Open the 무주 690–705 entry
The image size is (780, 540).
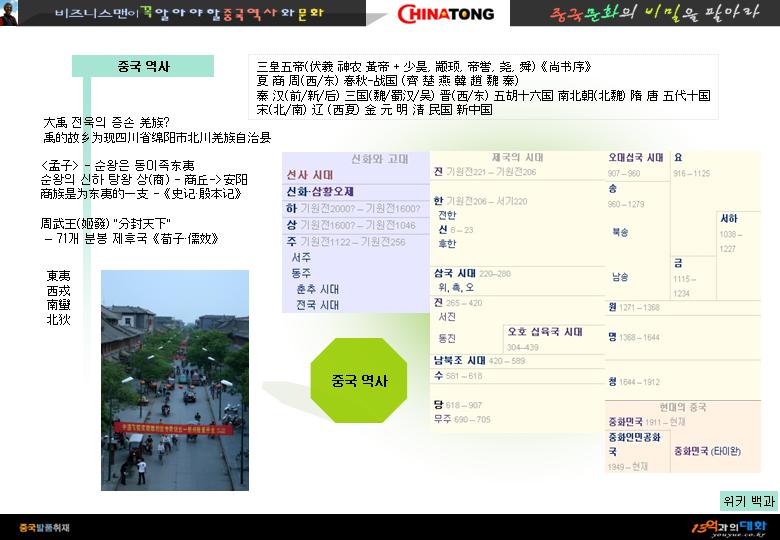point(462,419)
